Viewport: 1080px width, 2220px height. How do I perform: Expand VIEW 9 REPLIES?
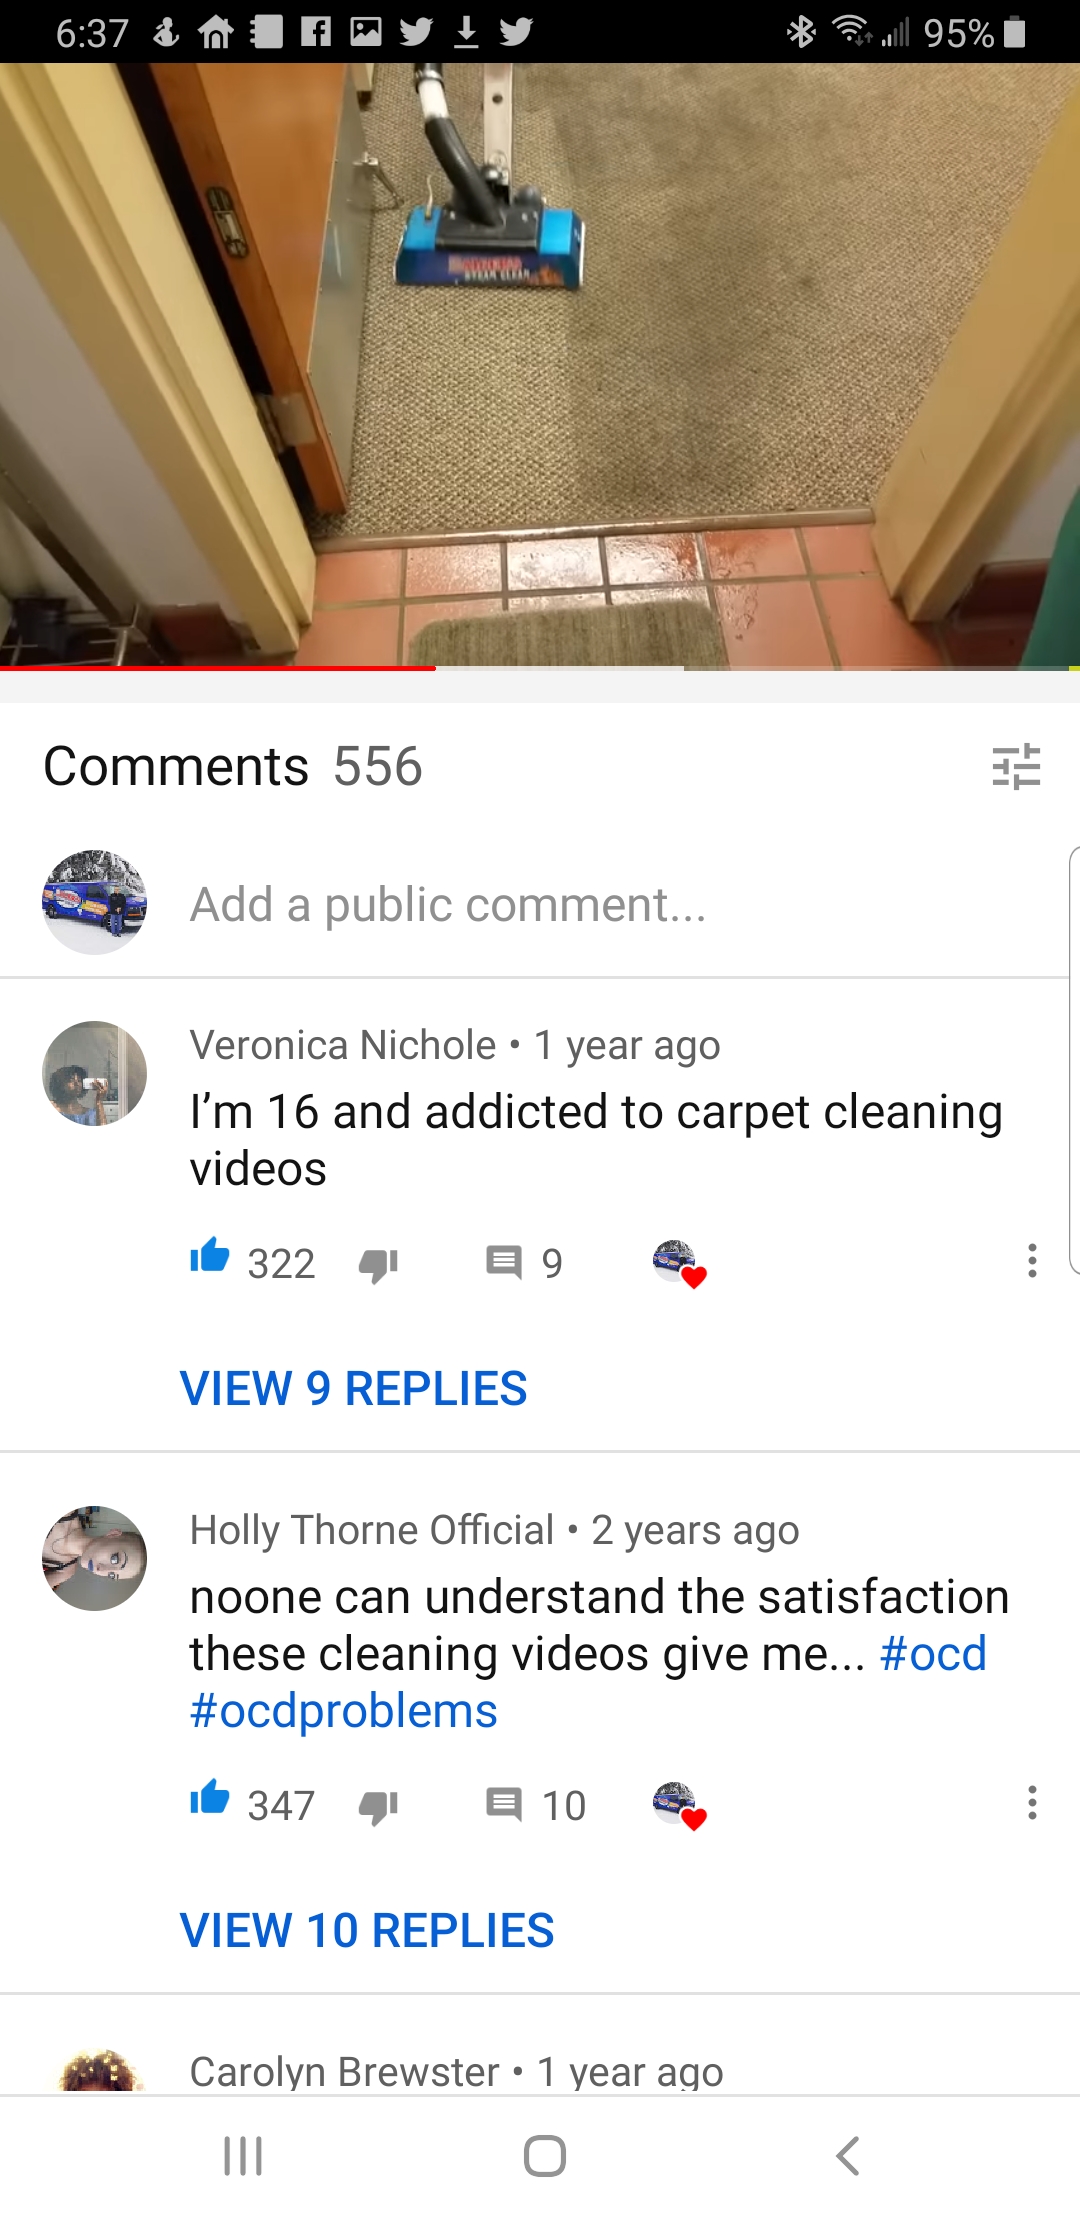(x=353, y=1388)
